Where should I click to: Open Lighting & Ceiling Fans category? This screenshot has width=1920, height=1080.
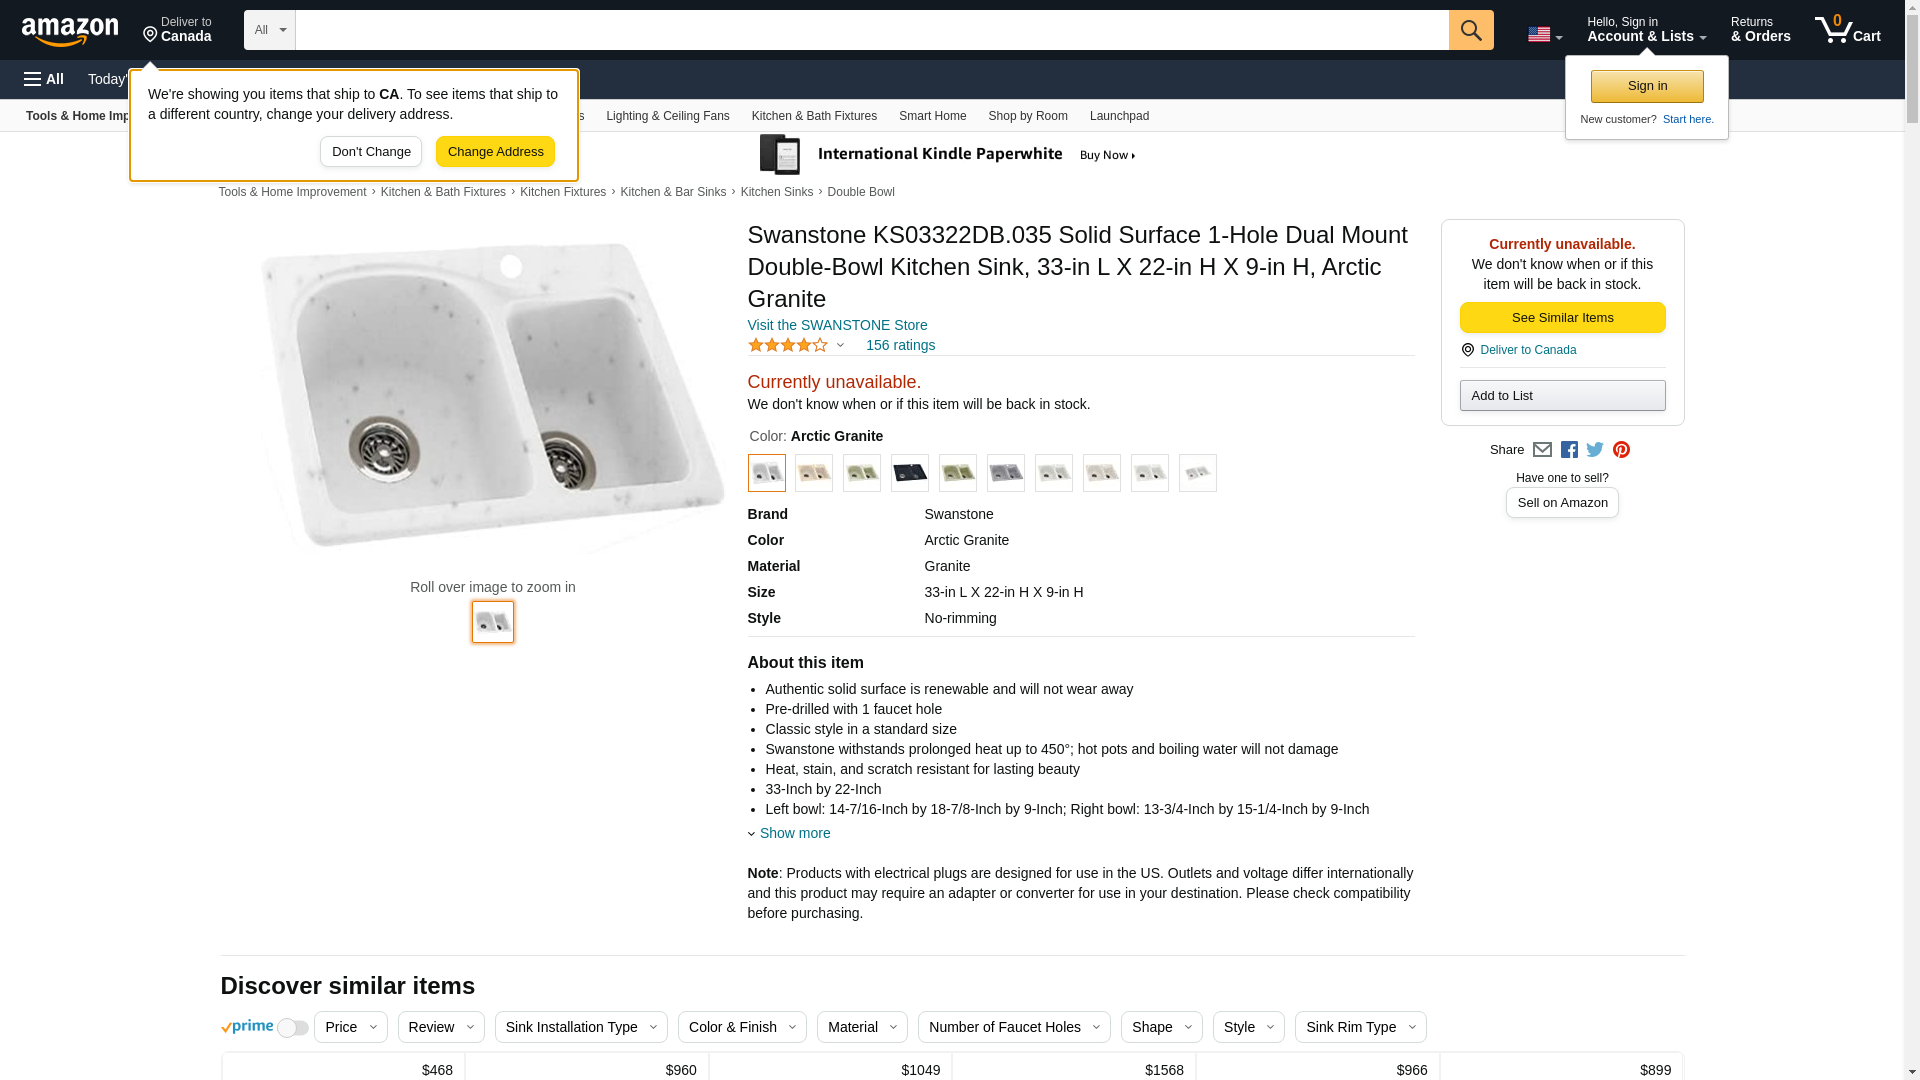[667, 116]
